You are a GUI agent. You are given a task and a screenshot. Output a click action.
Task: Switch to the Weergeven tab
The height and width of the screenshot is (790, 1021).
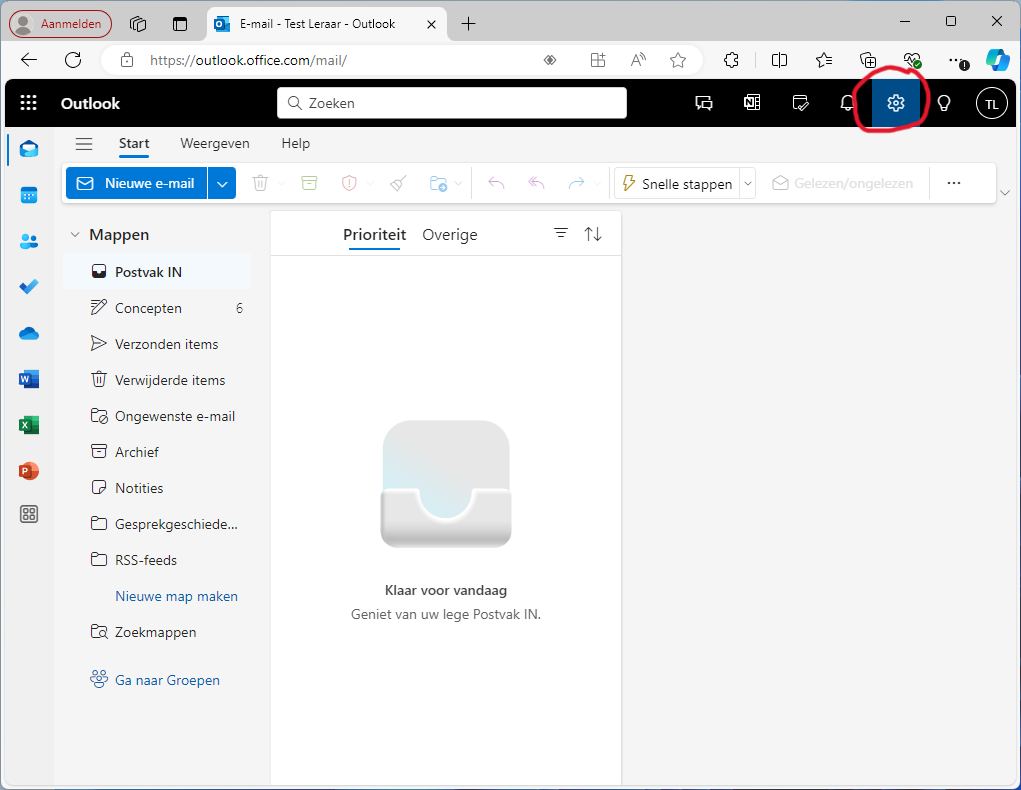tap(215, 144)
